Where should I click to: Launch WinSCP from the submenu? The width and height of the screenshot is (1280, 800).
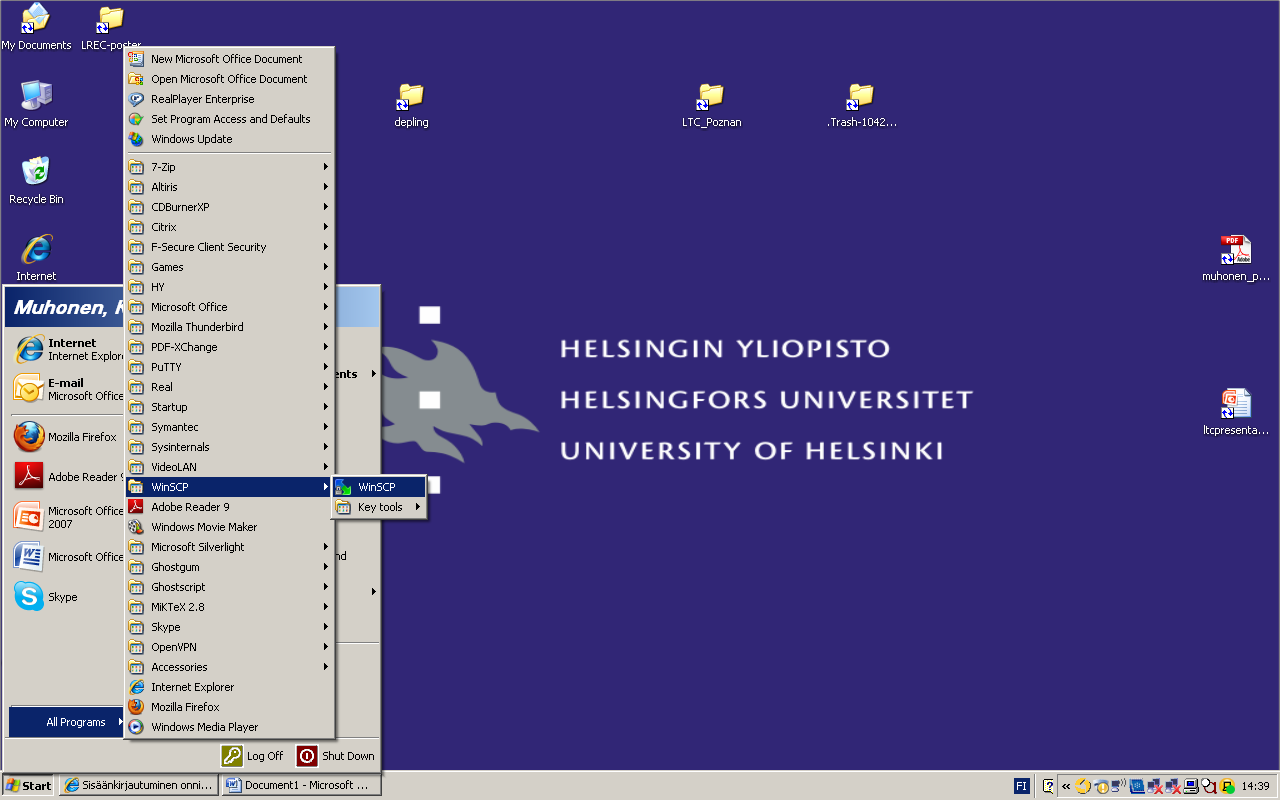coord(377,487)
